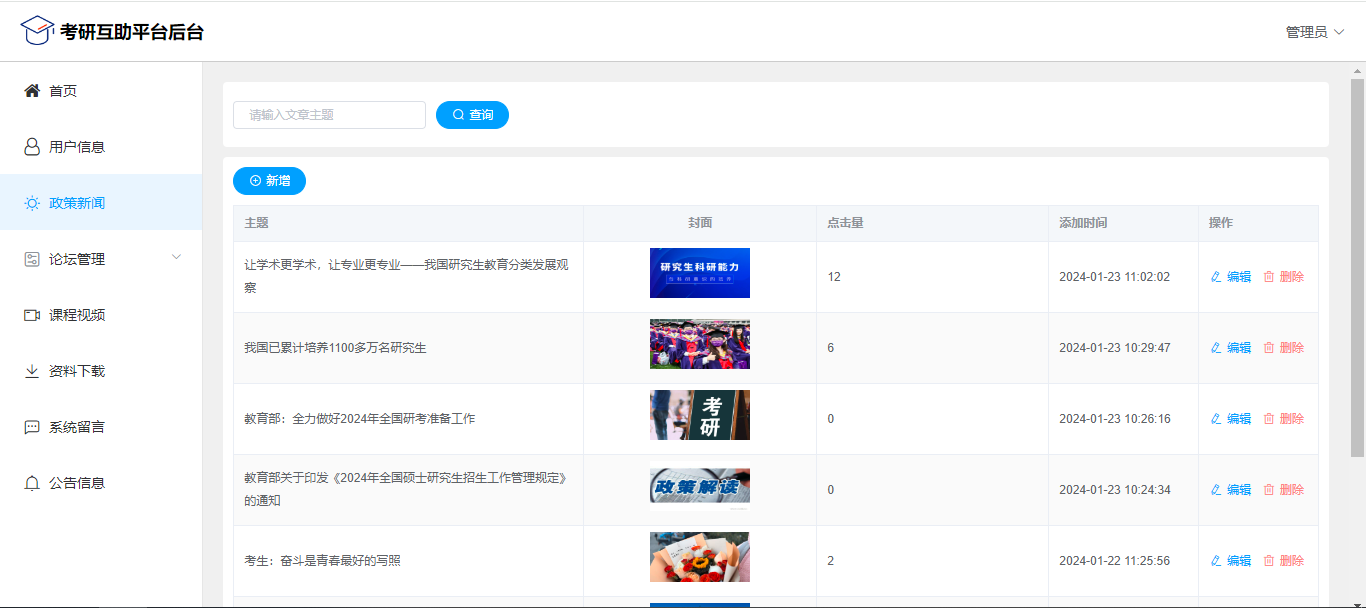Click the 新增 add button
The height and width of the screenshot is (608, 1366).
[269, 181]
